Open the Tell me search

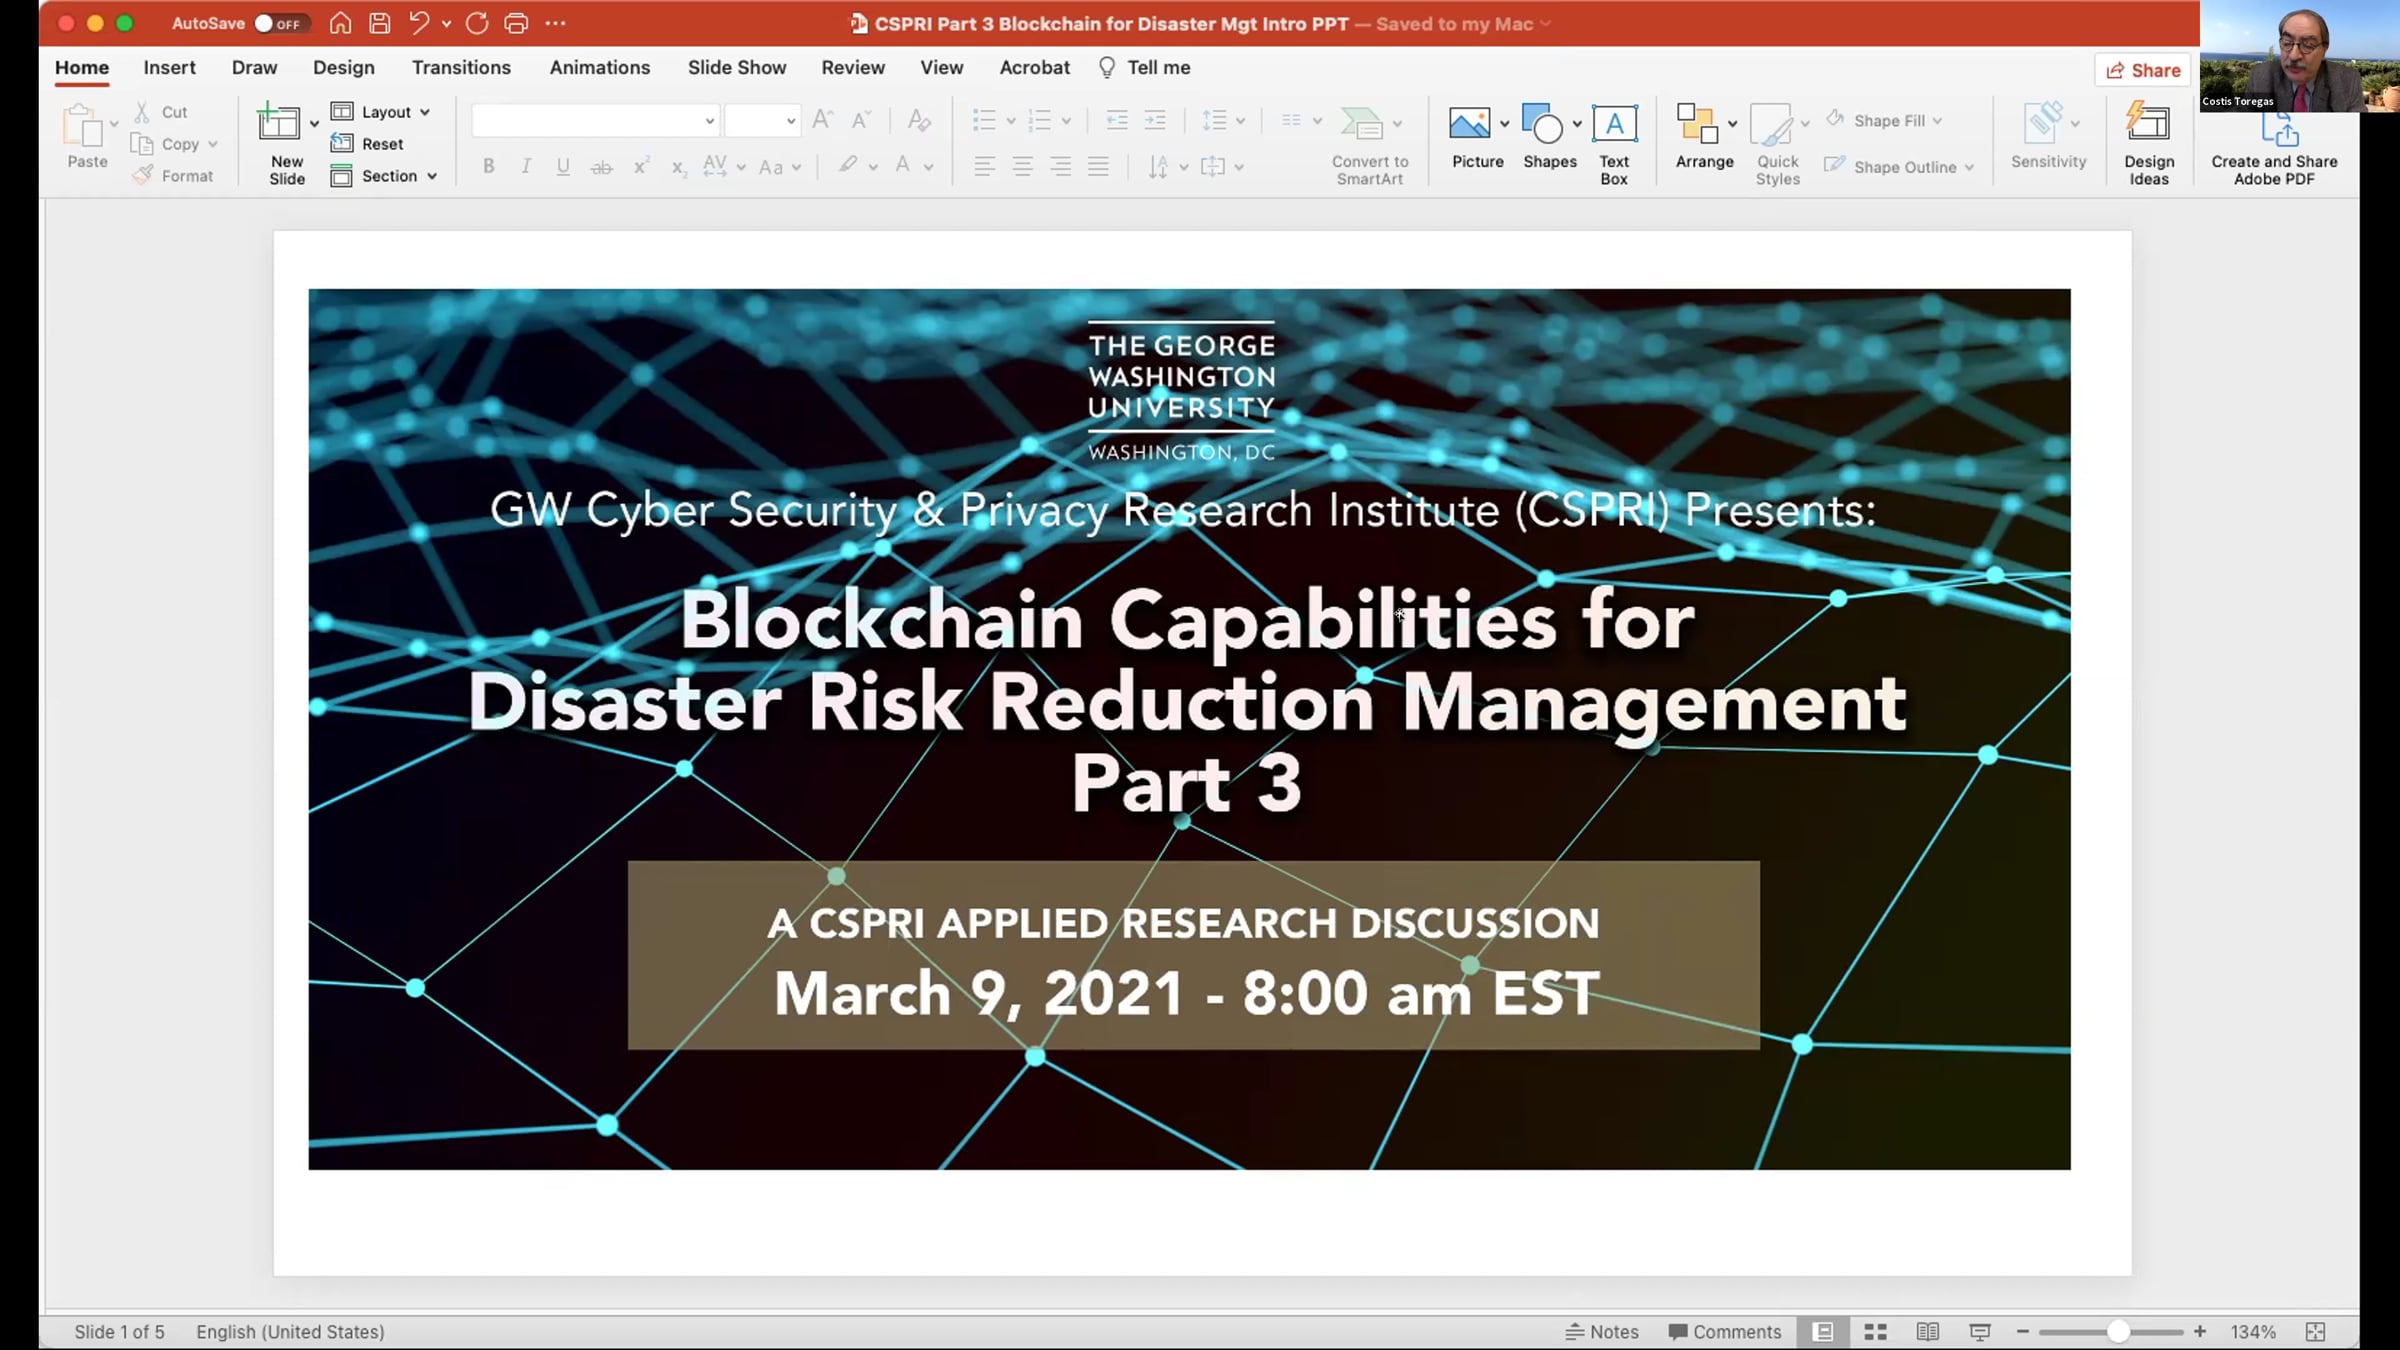pos(1145,68)
